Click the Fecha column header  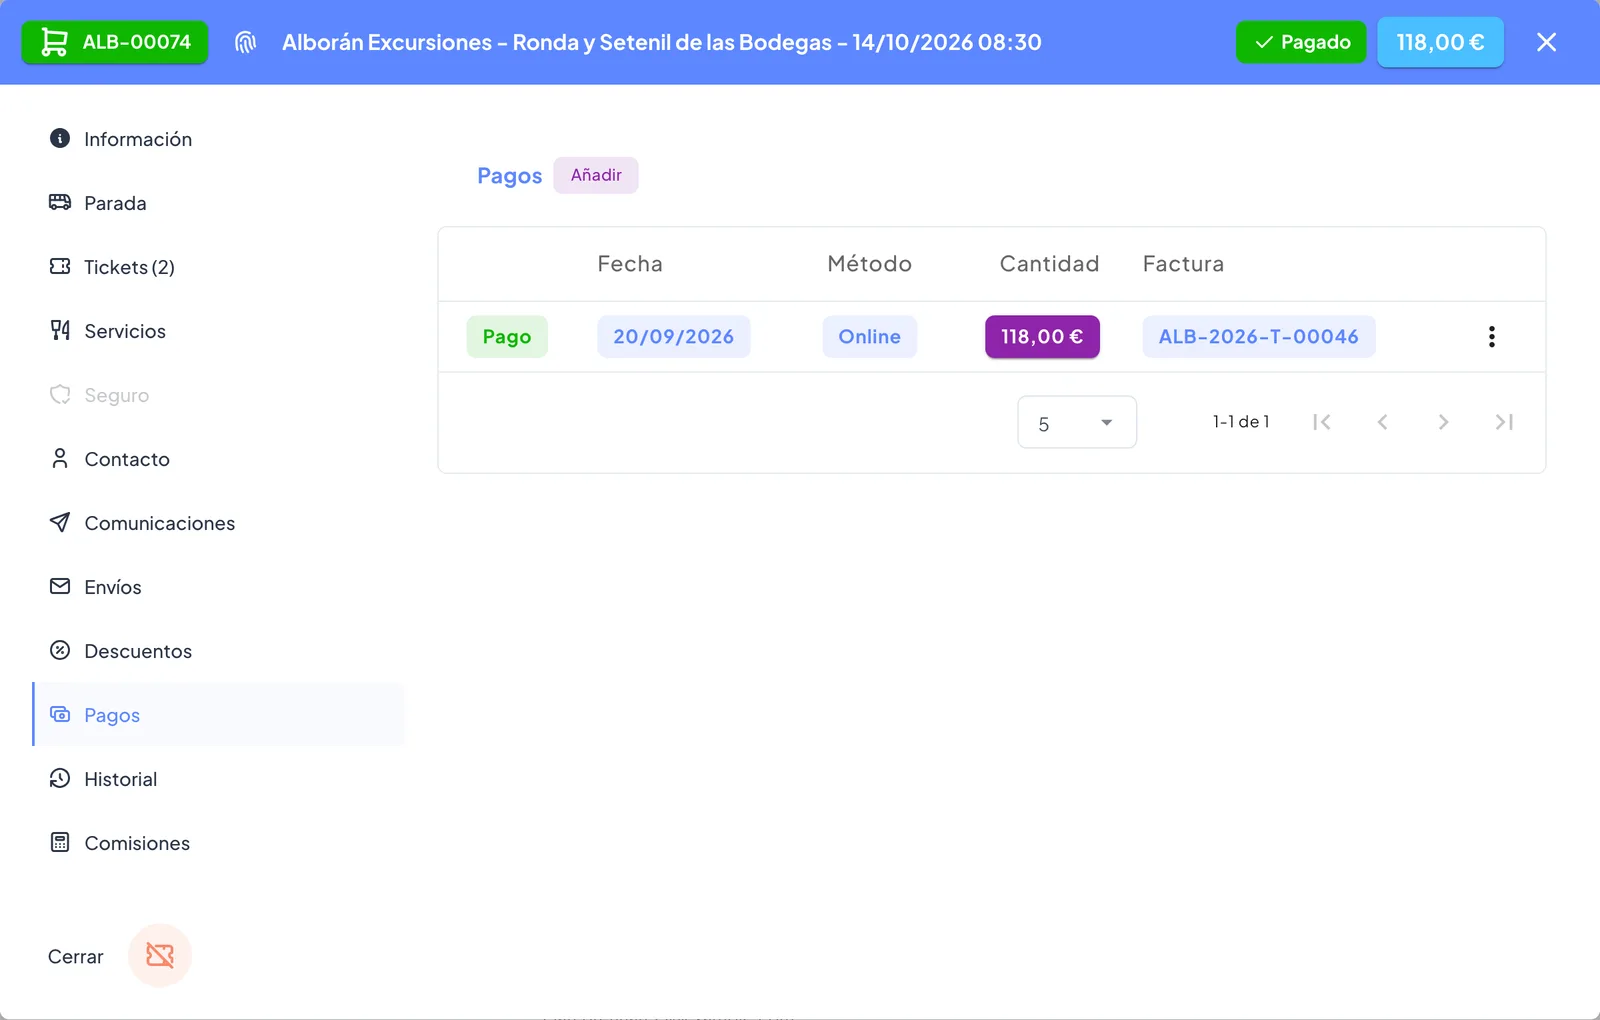630,264
